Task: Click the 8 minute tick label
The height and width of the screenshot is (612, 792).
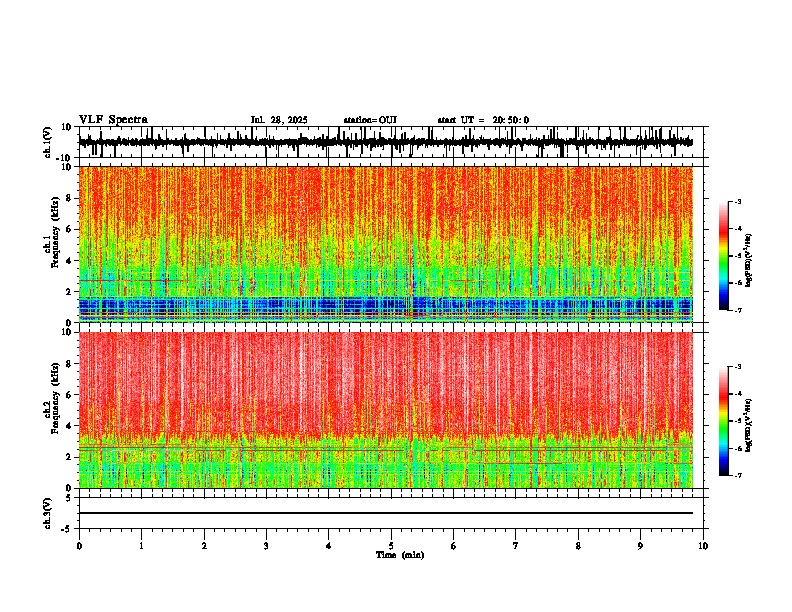Action: [578, 546]
